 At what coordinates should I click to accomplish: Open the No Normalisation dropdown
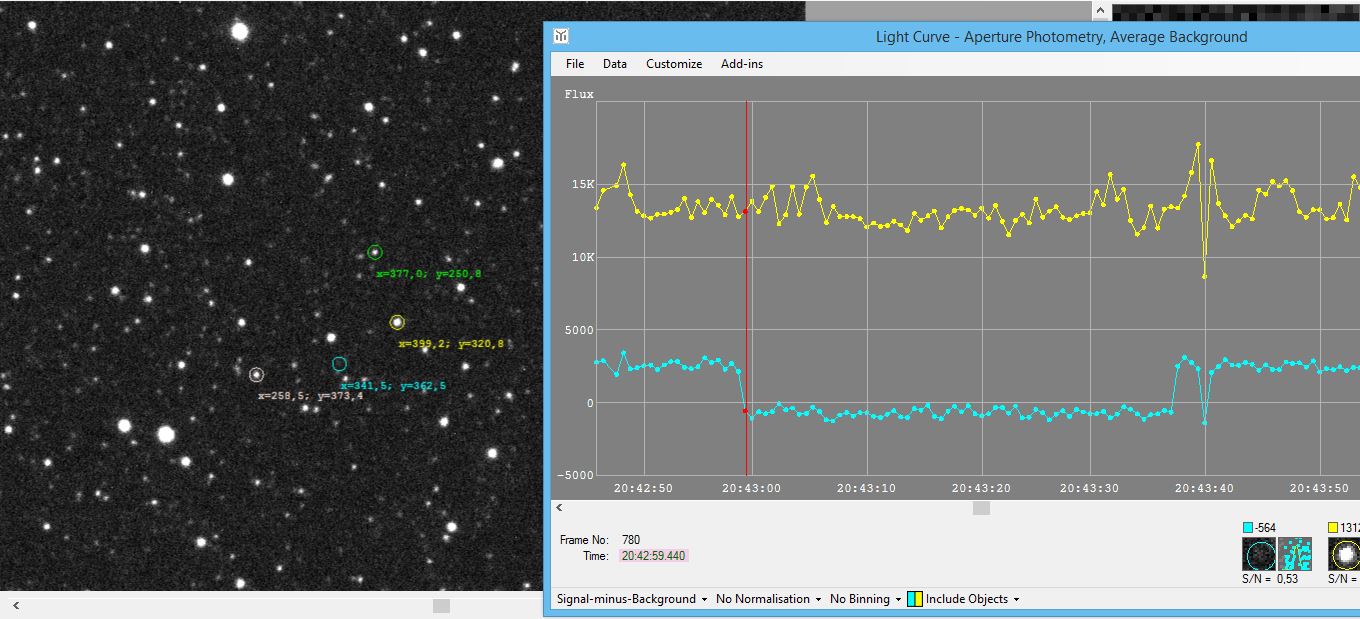click(768, 599)
